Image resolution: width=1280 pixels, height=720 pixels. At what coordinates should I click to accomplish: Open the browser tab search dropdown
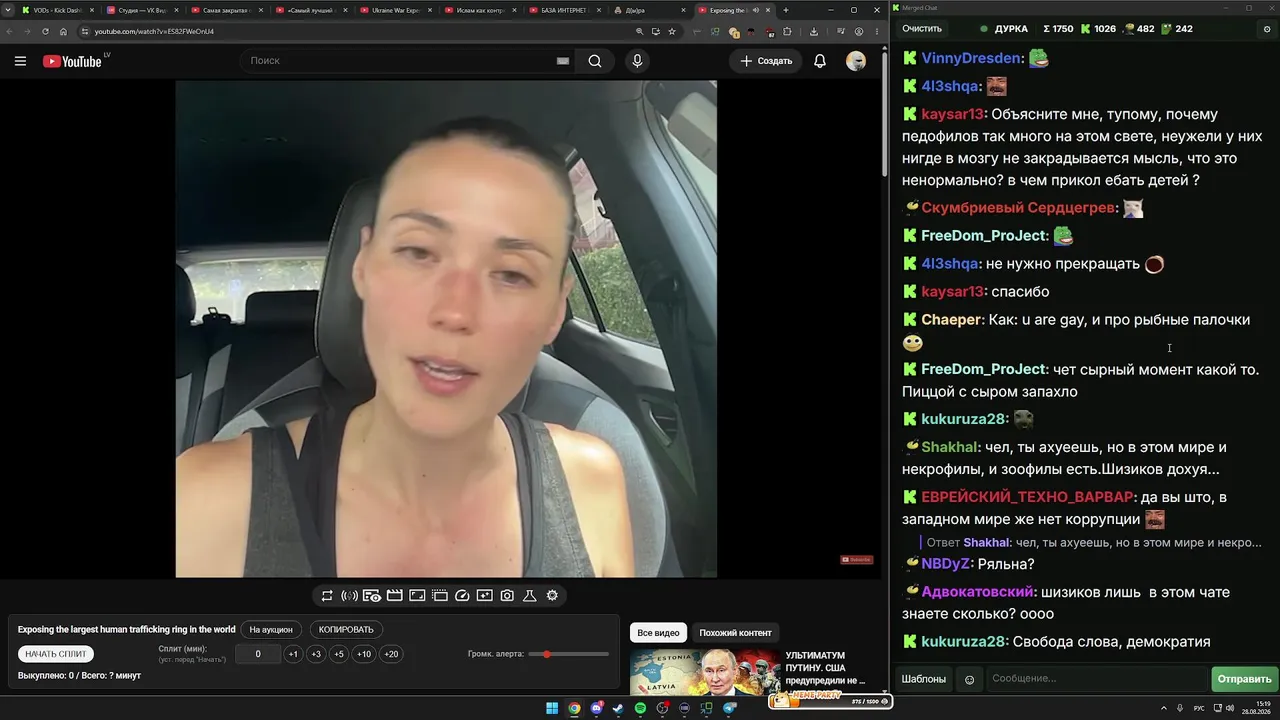[x=9, y=10]
